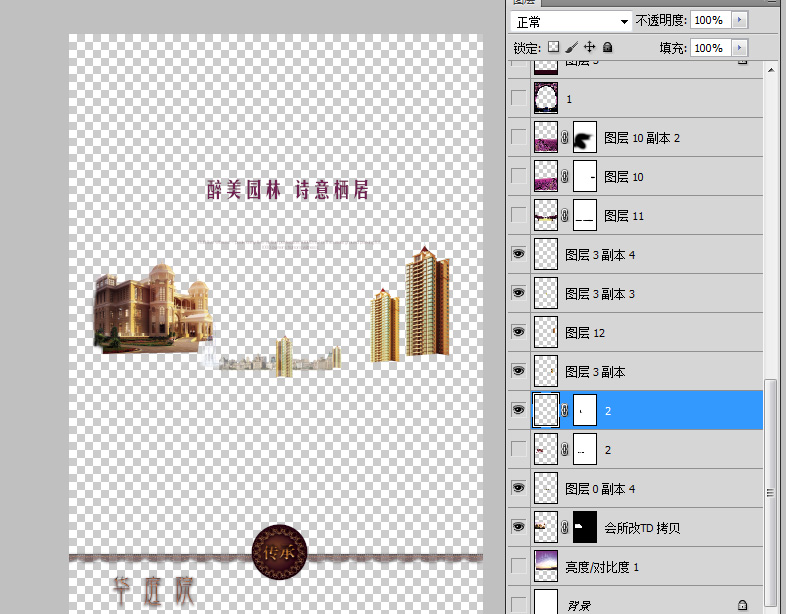
Task: Select layer name 图层 12
Action: tap(585, 333)
